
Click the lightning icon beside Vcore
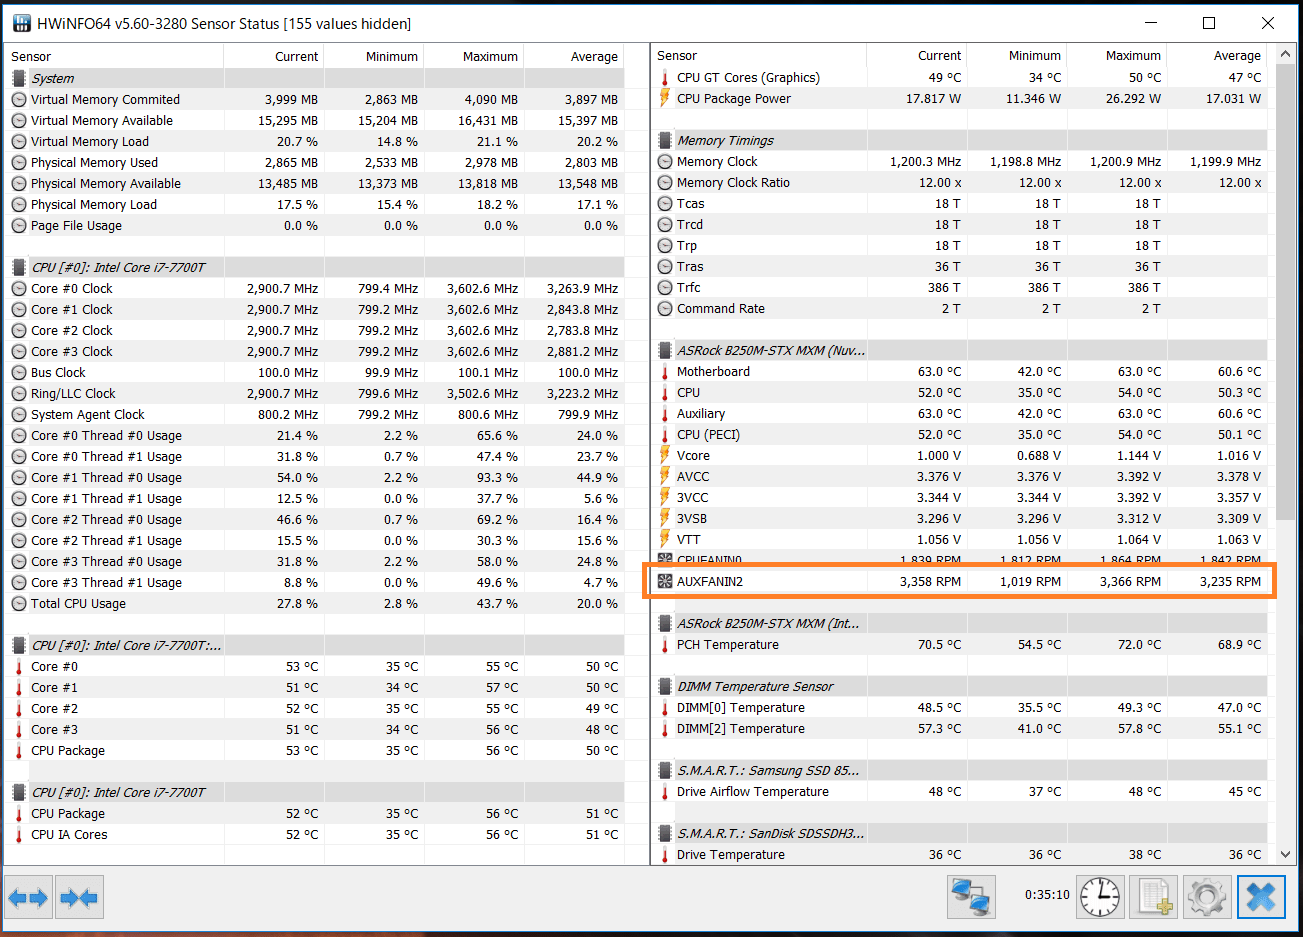click(x=665, y=455)
